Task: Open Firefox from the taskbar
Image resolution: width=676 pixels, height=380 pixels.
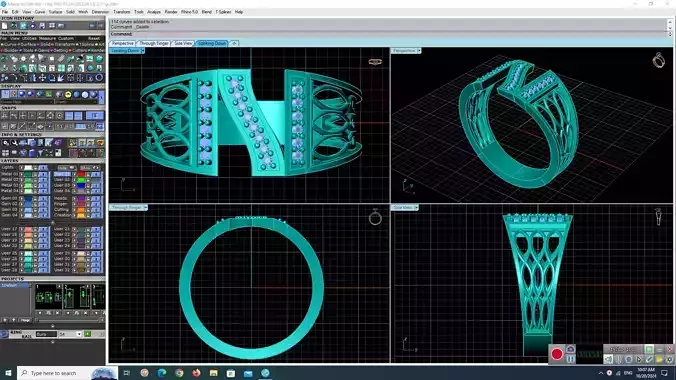Action: pos(196,373)
